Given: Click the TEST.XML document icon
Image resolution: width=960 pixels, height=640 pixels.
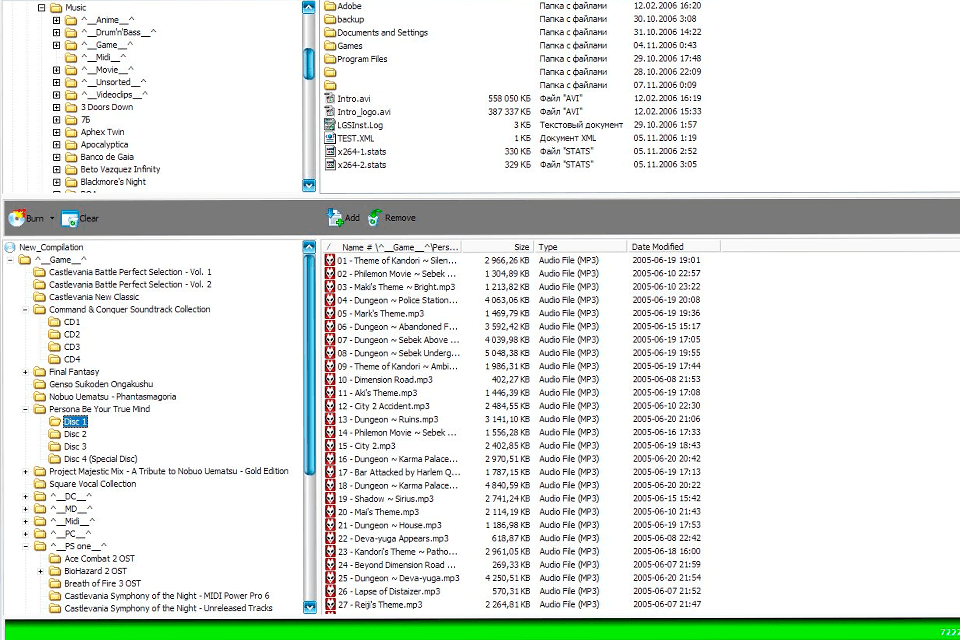Looking at the screenshot, I should 329,138.
